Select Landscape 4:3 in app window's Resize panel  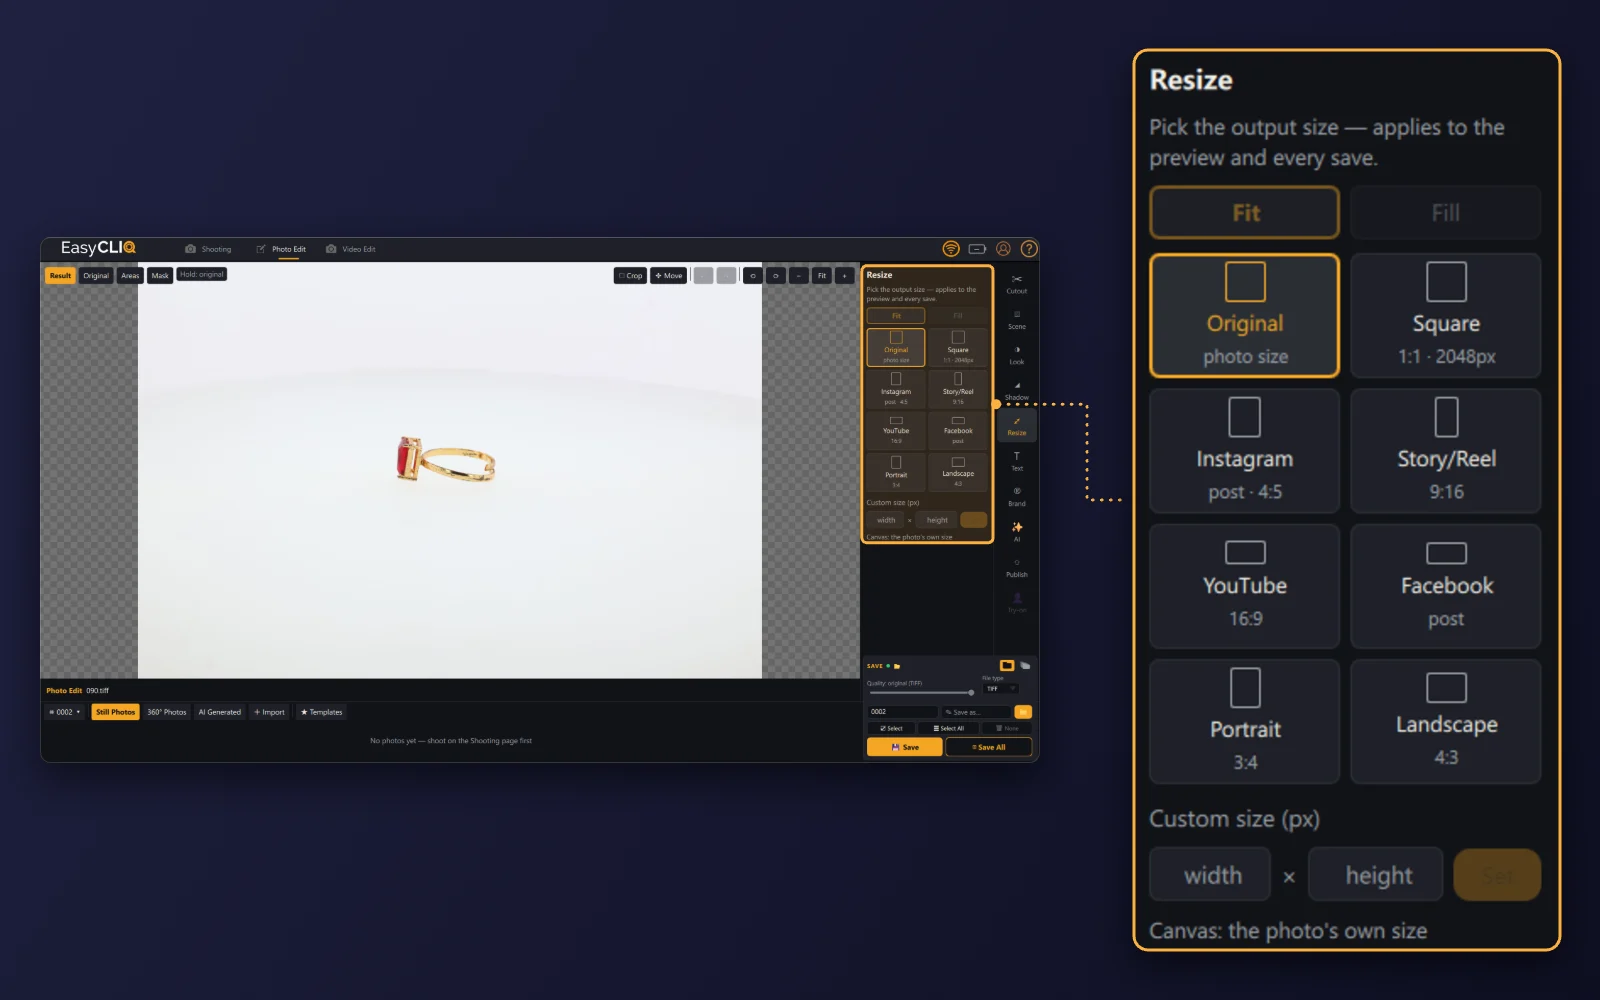958,472
